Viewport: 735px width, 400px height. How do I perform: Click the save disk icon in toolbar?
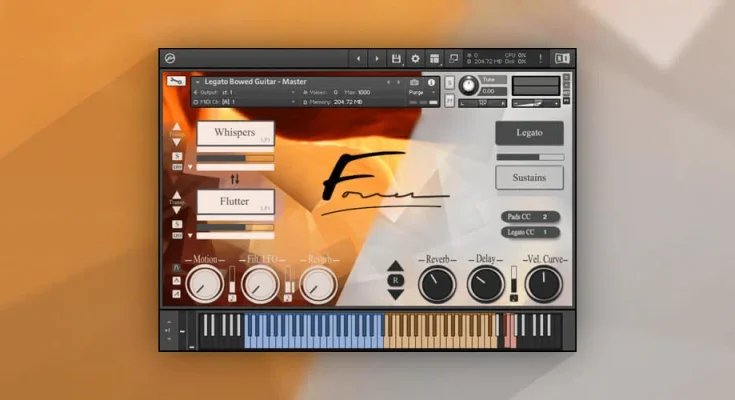coord(396,59)
